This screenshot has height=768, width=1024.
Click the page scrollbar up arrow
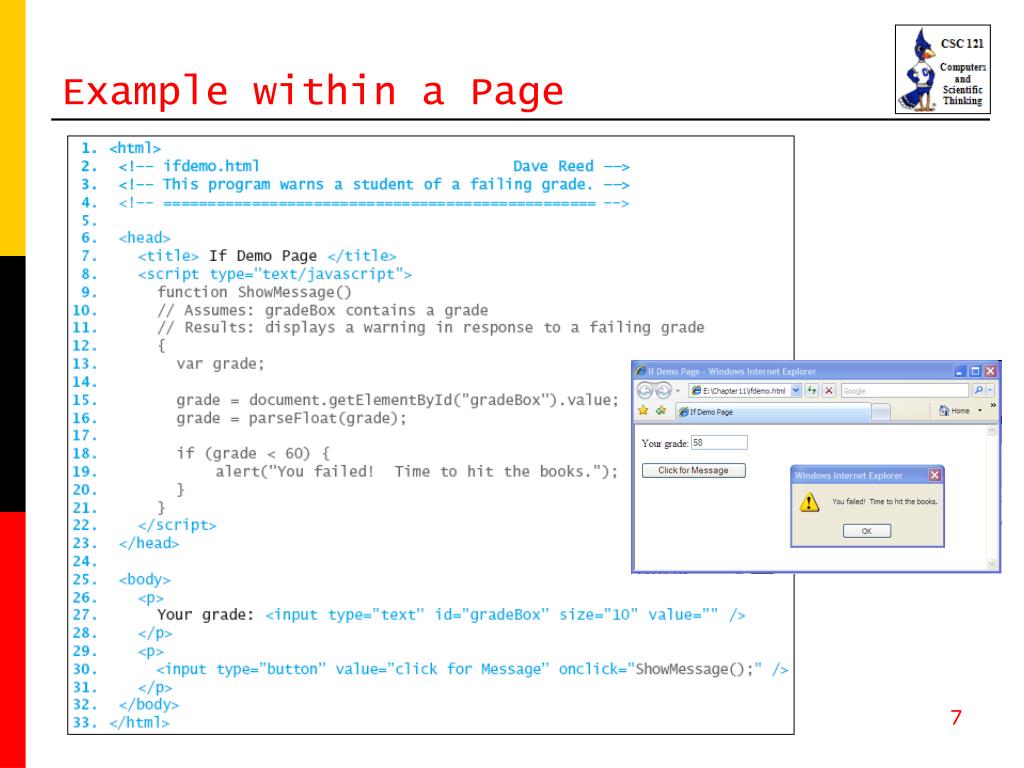click(x=992, y=431)
